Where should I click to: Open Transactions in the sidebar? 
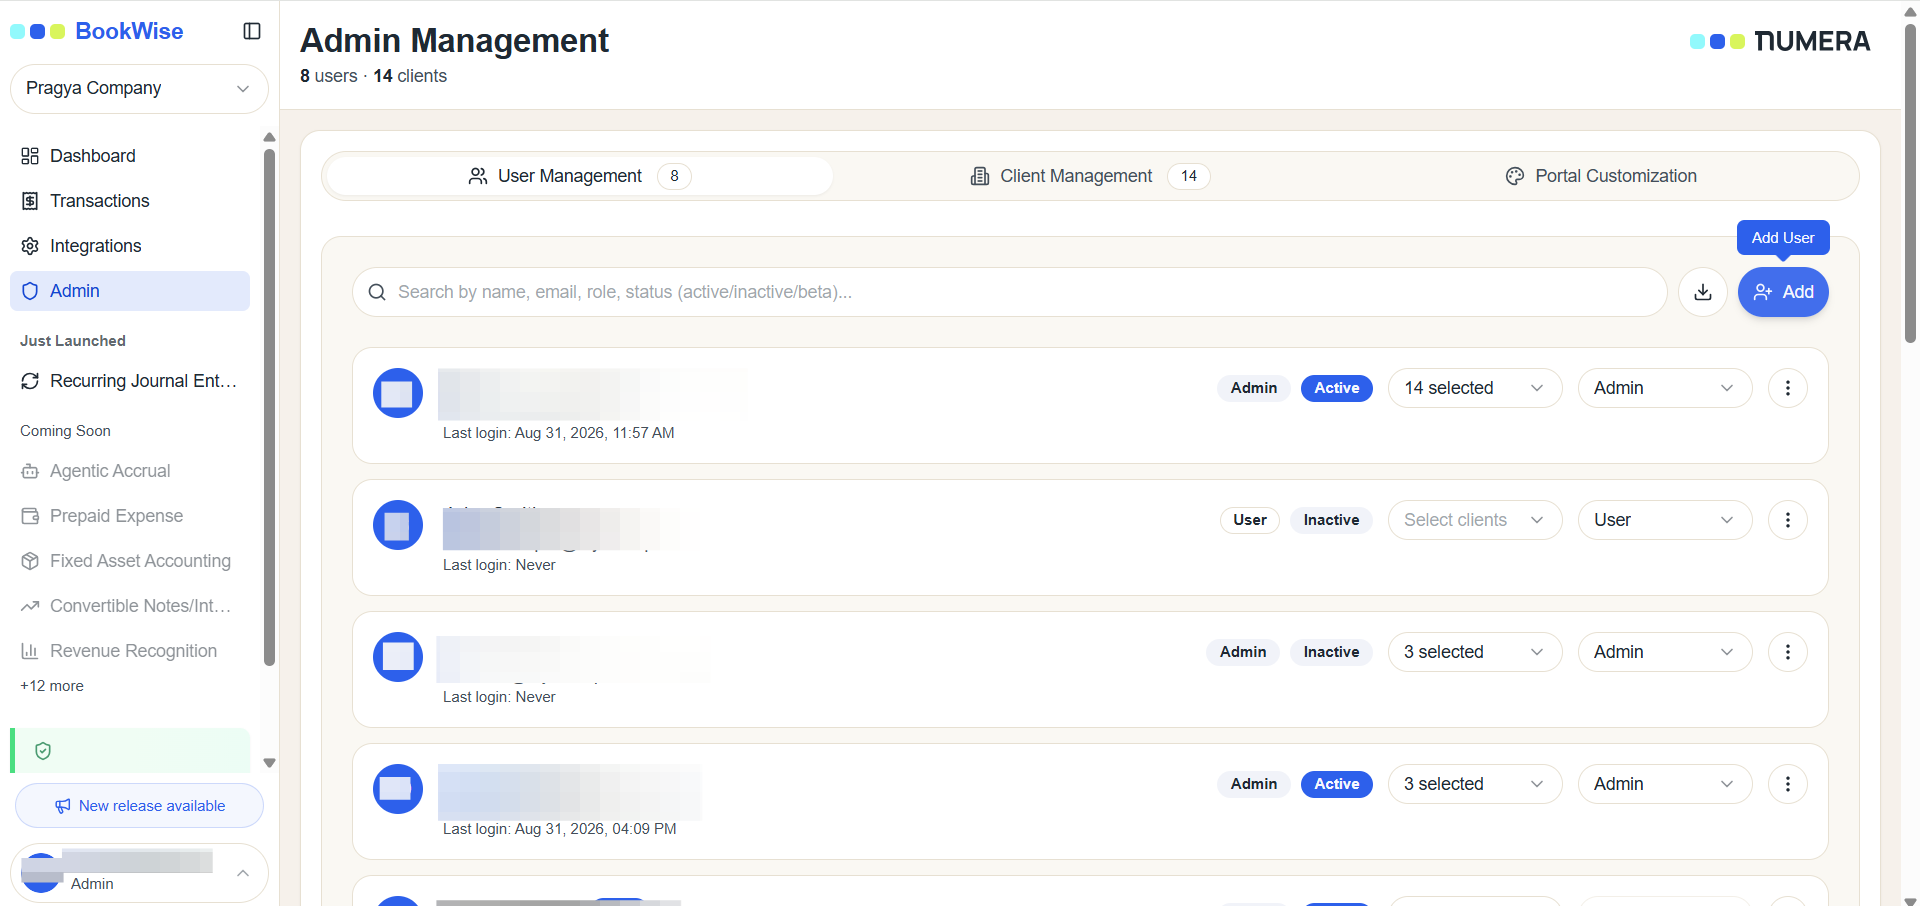pos(130,201)
